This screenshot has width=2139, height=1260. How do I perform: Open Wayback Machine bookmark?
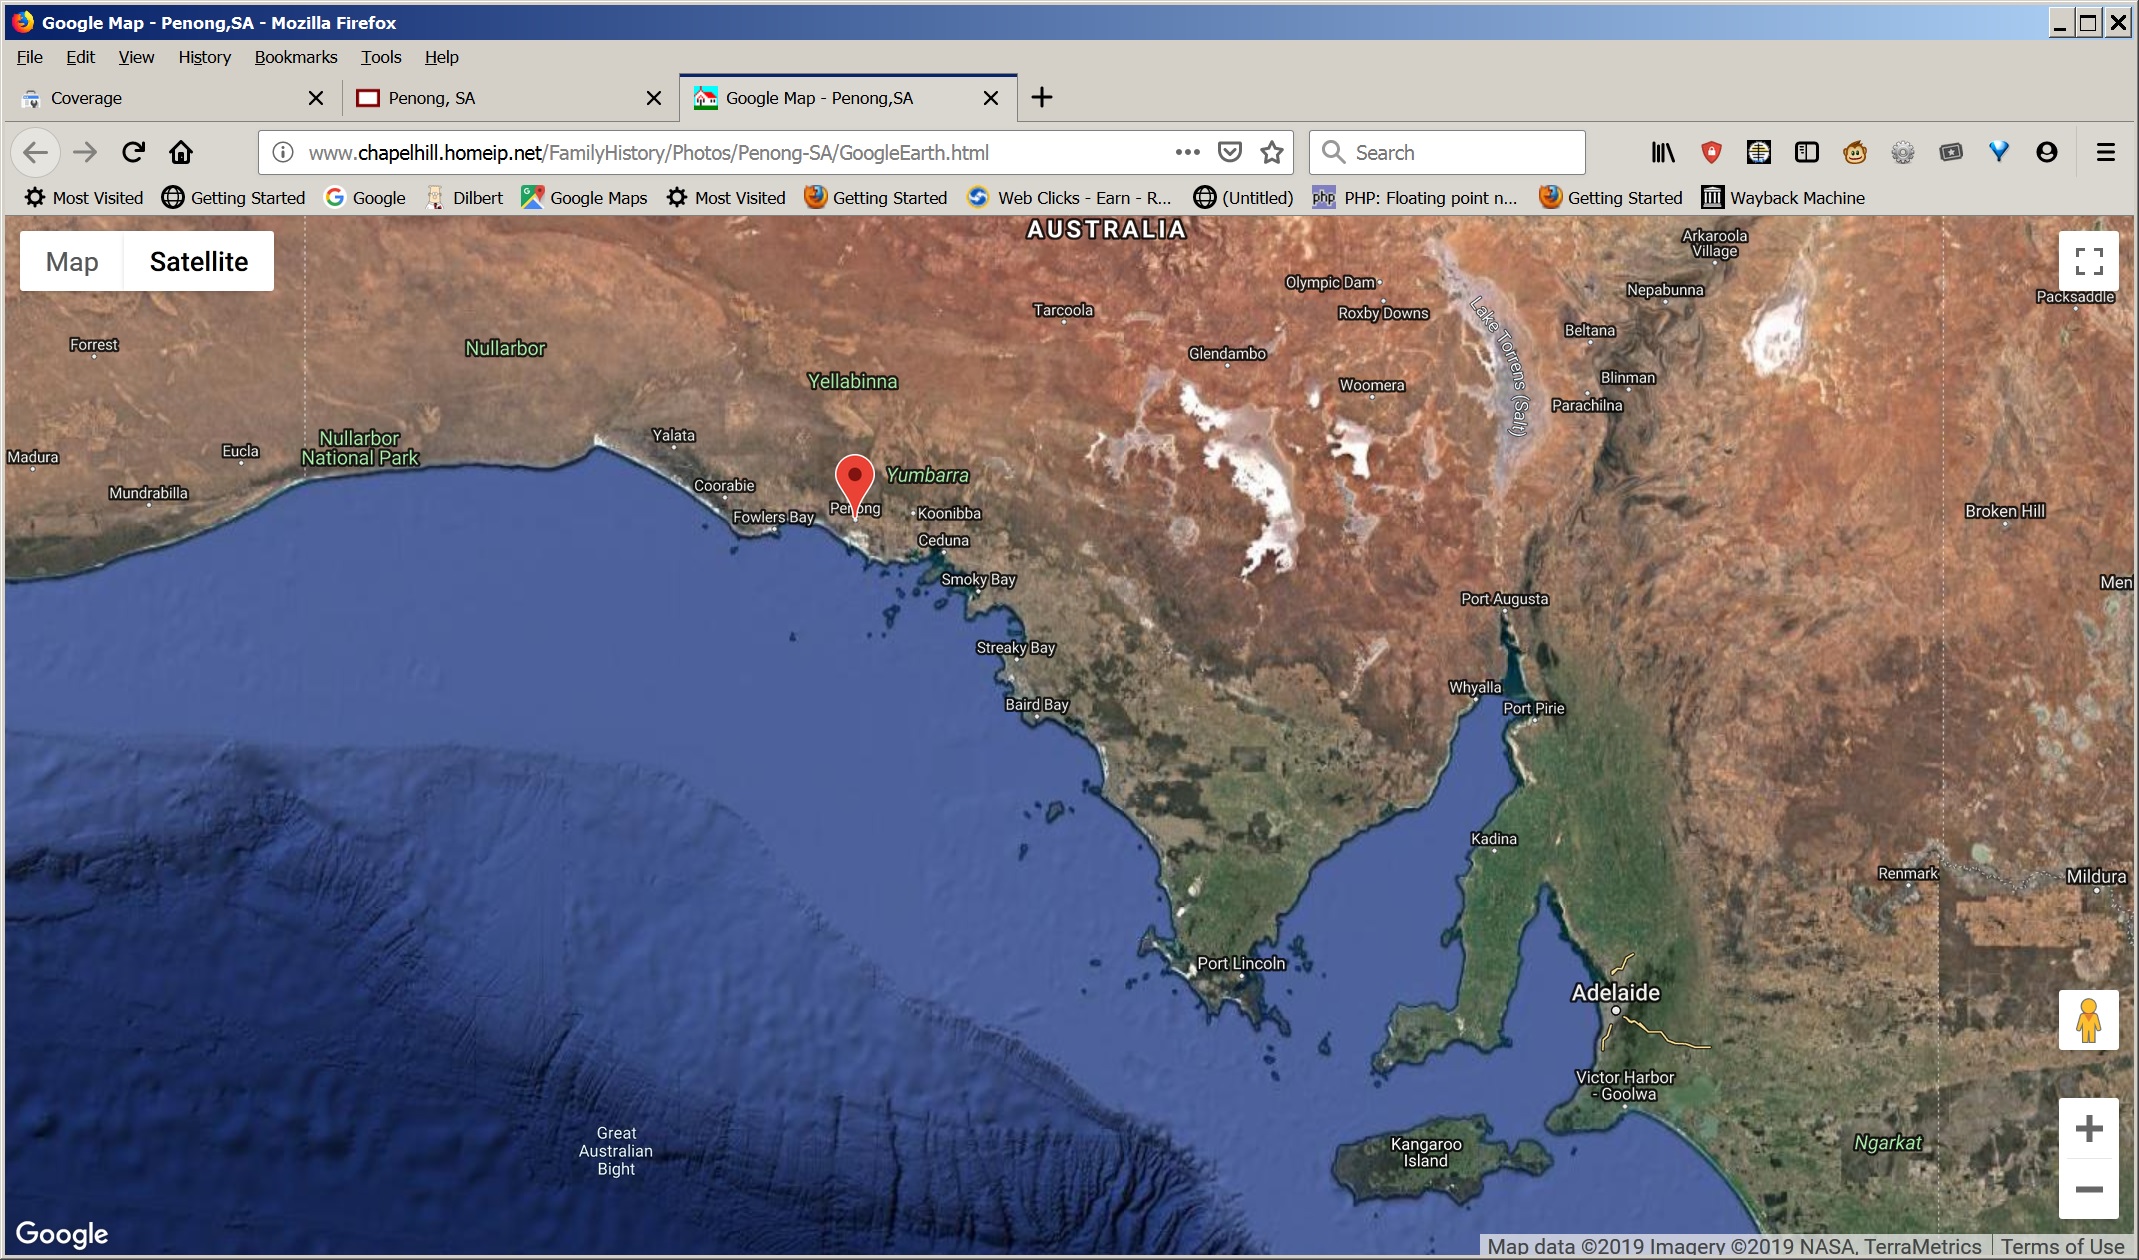pos(1783,198)
